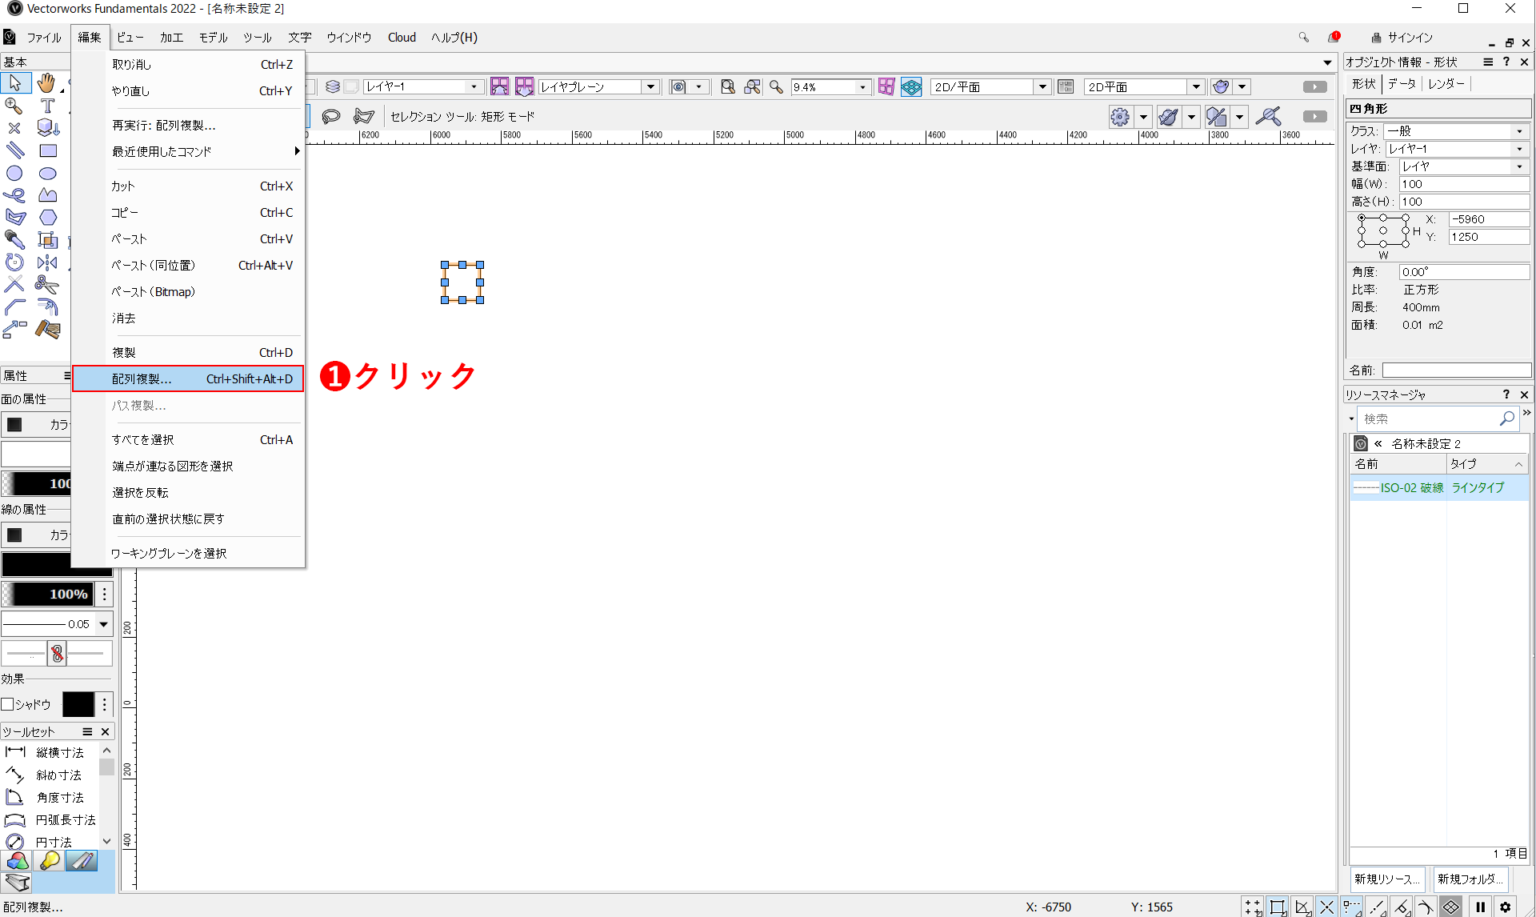
Task: Activate the Mirror tool
Action: pos(47,262)
